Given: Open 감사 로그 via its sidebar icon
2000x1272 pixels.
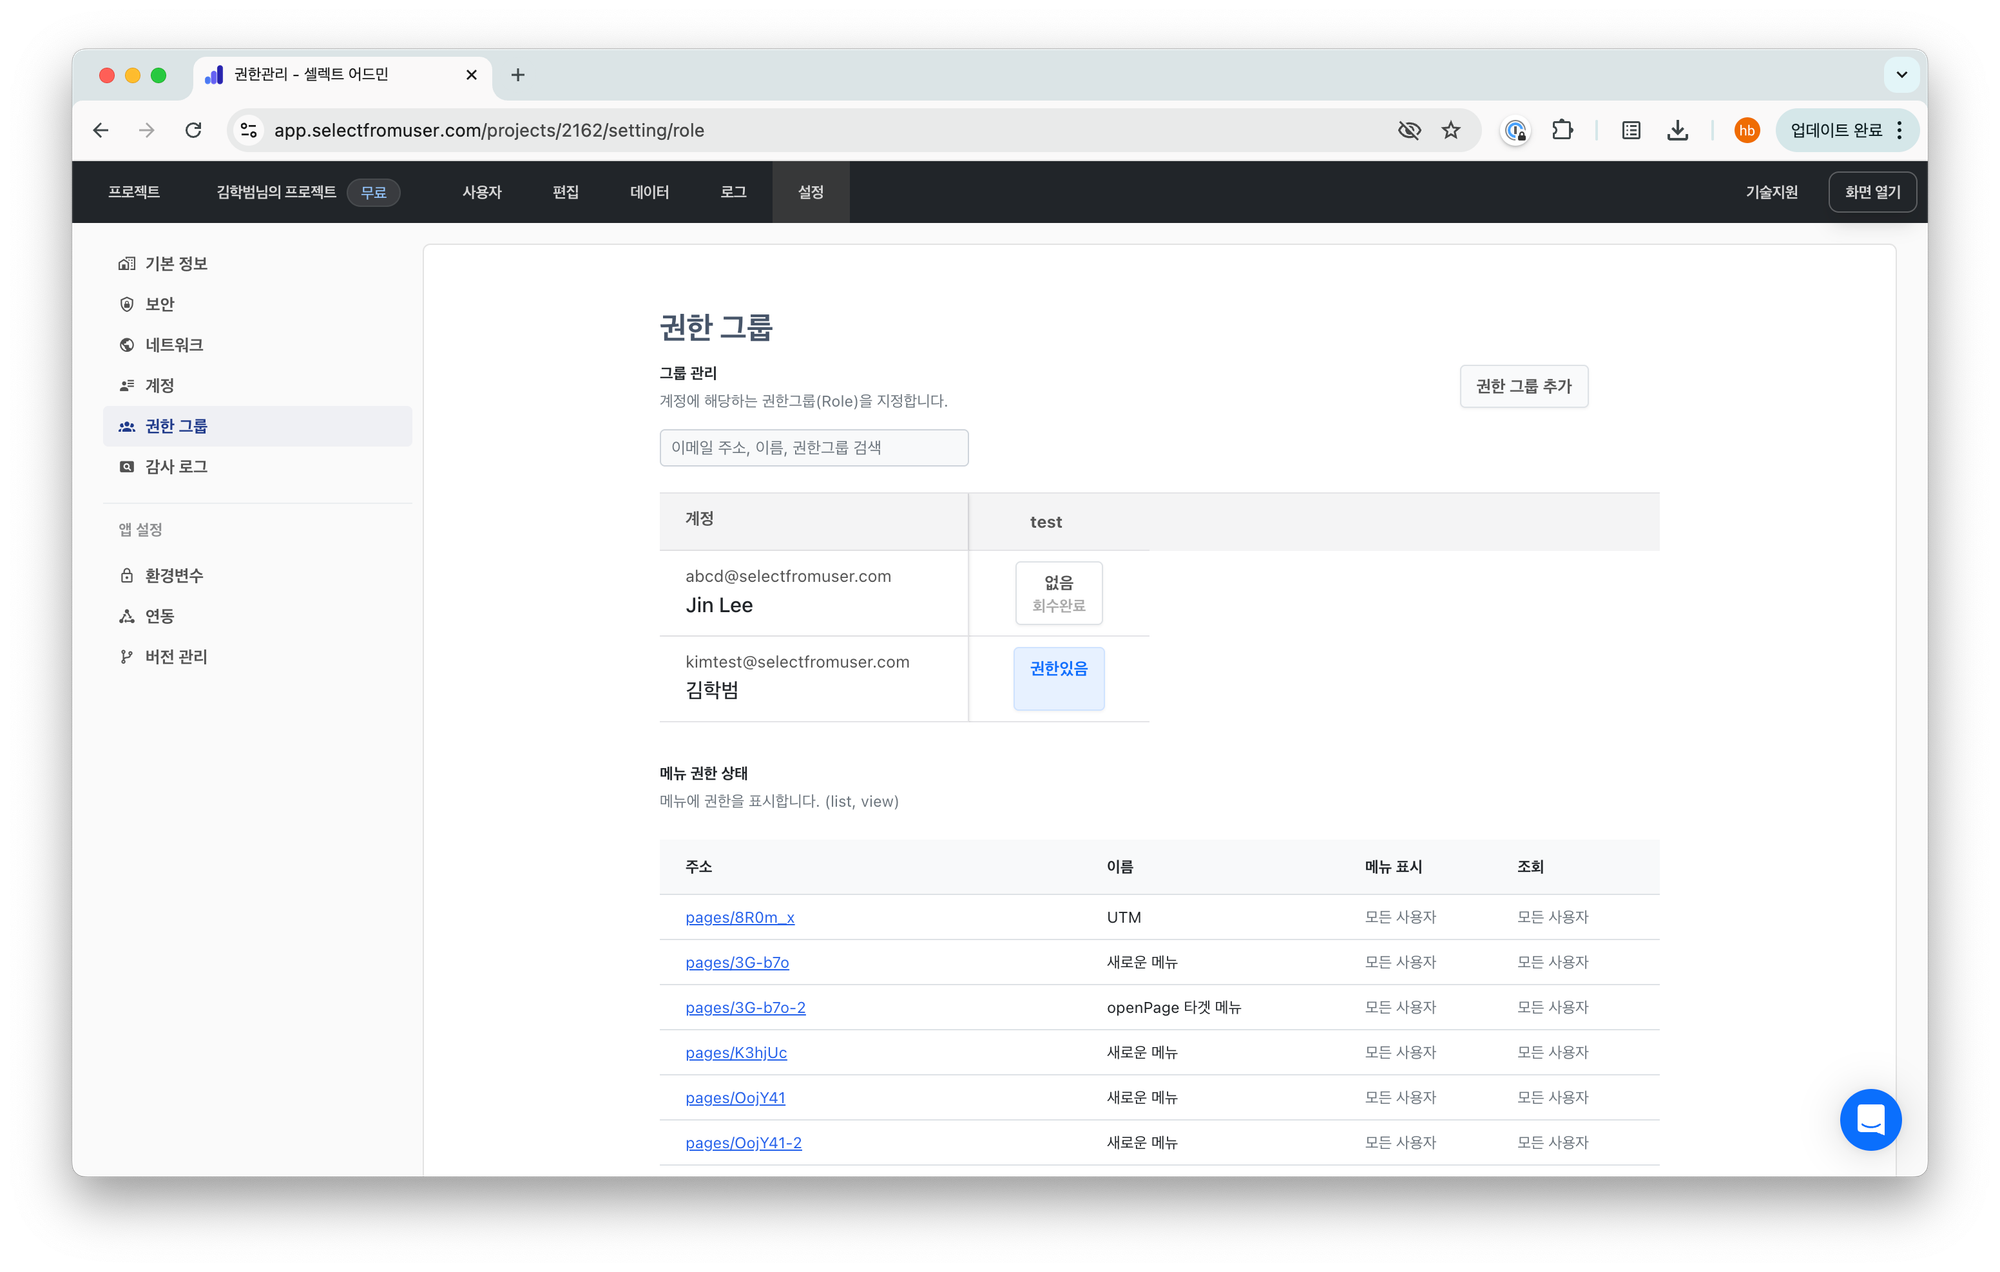Looking at the screenshot, I should (x=127, y=467).
